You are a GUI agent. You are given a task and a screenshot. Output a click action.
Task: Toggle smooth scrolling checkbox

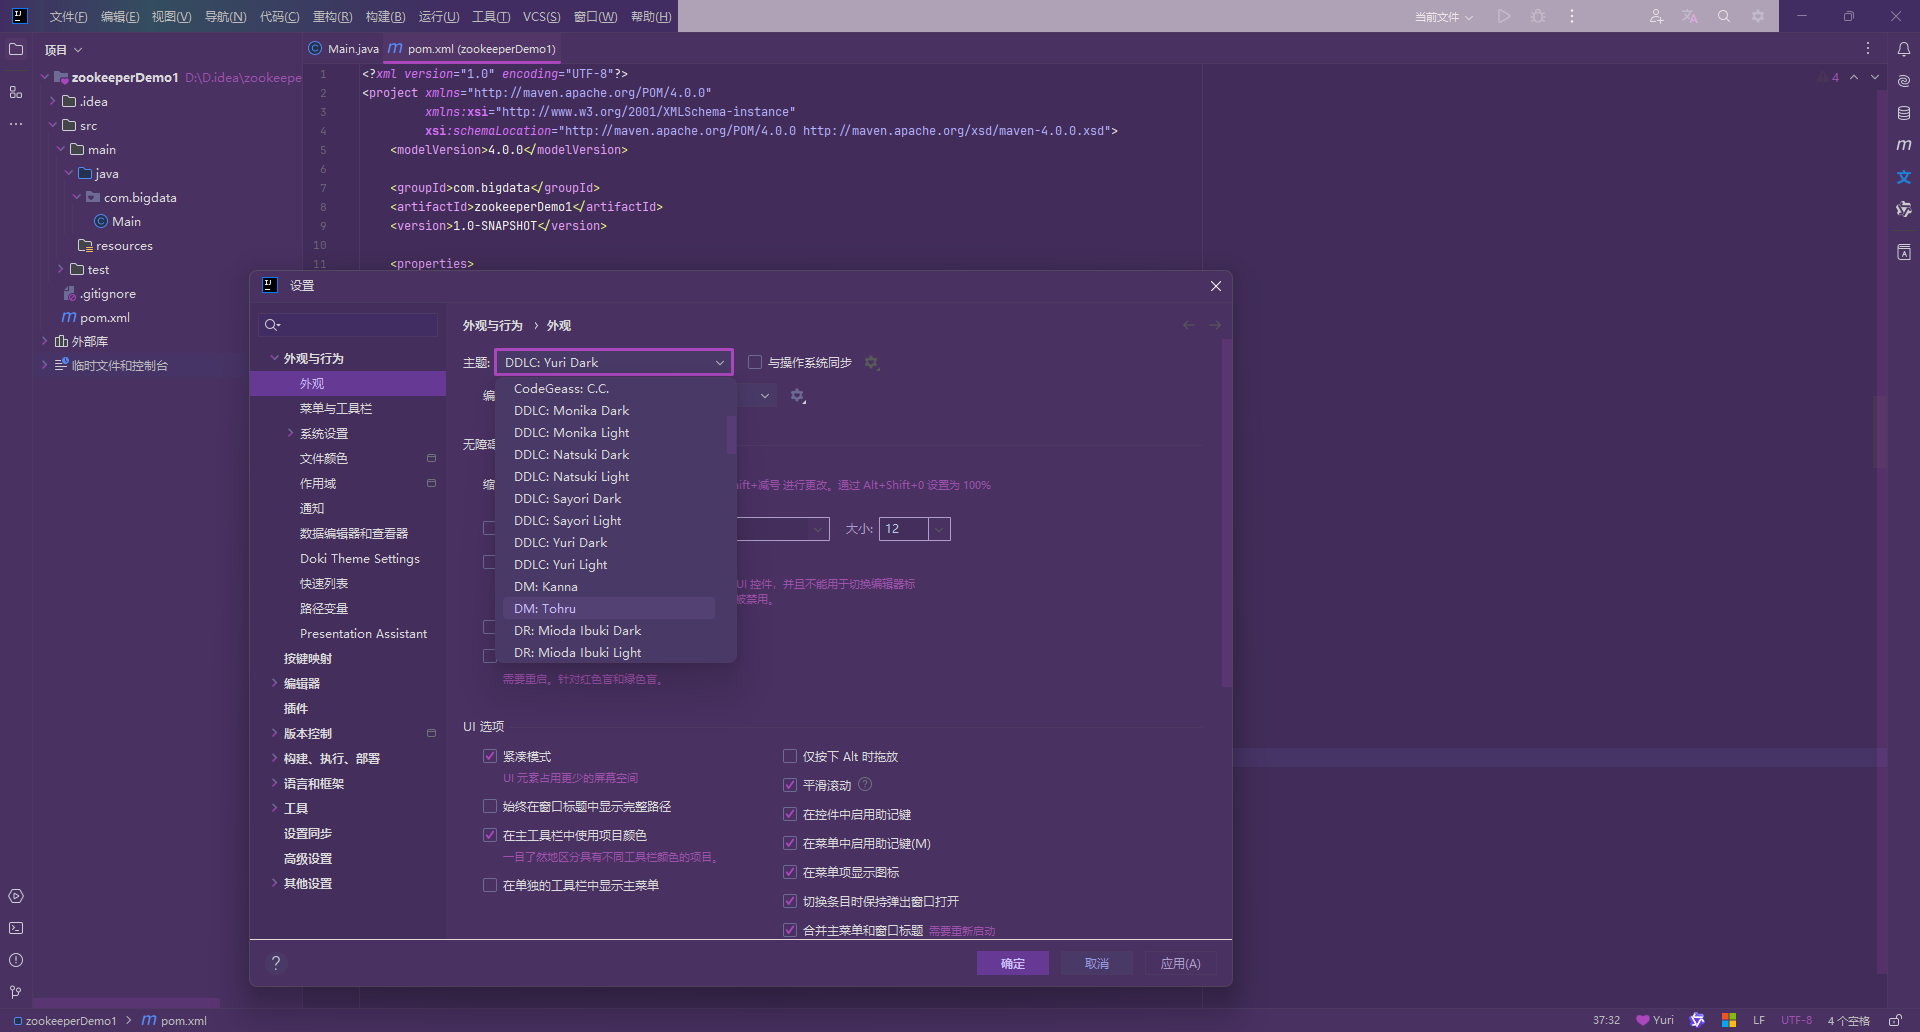(x=790, y=785)
